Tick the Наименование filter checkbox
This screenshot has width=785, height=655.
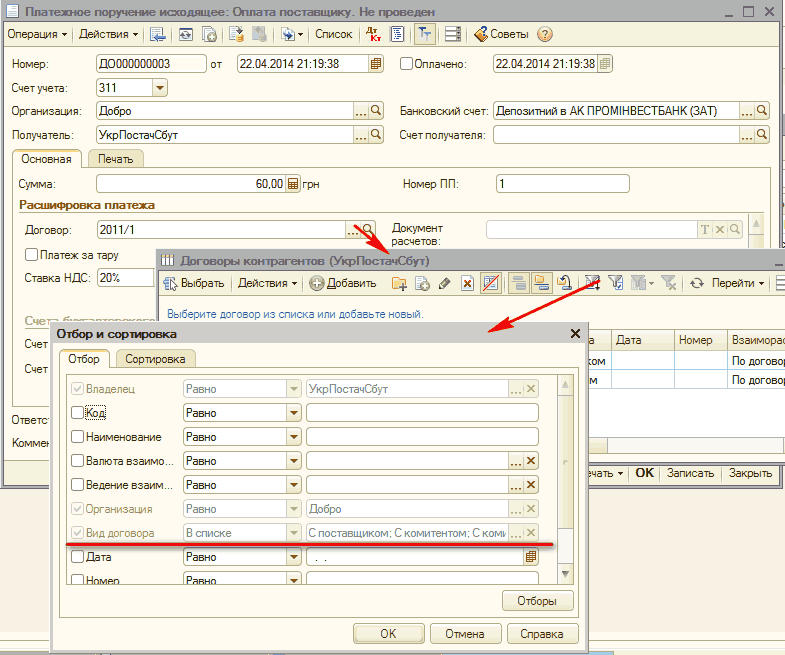78,437
